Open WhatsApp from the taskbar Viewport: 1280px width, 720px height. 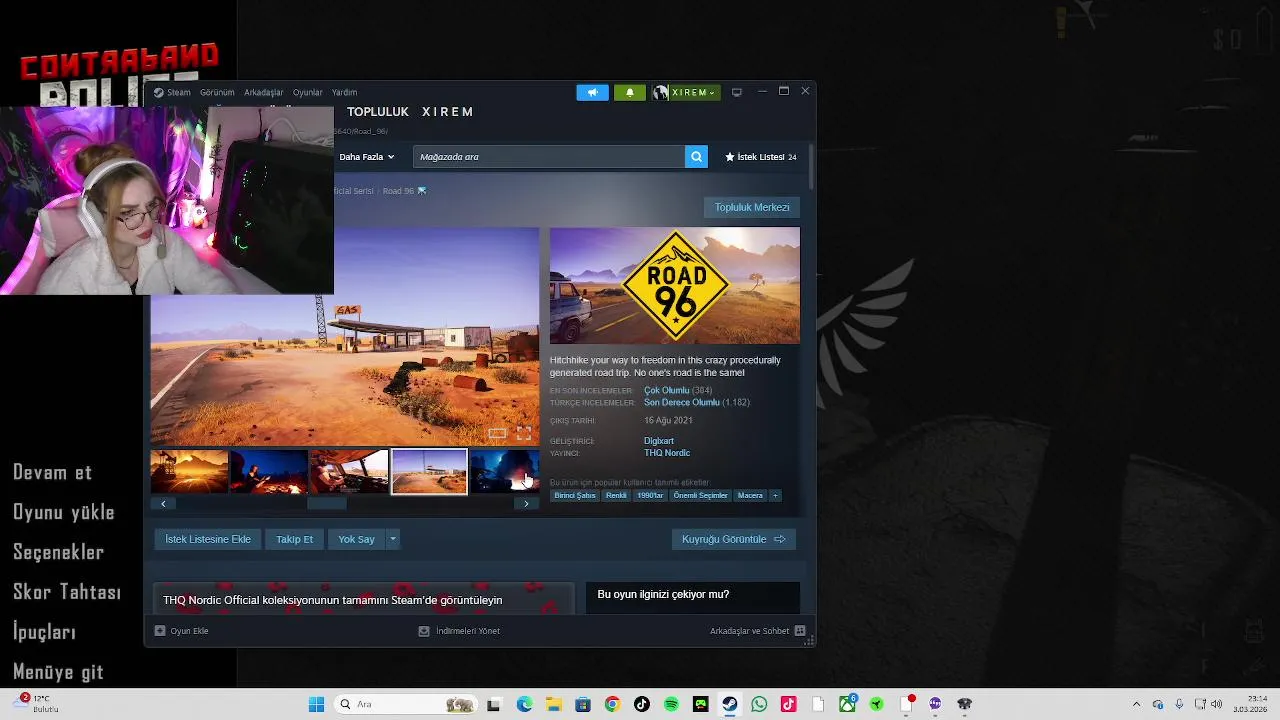pos(759,704)
